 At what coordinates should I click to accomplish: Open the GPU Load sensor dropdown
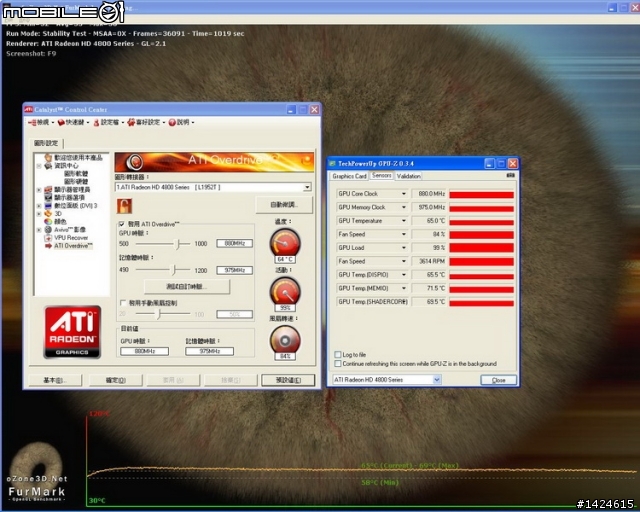click(404, 248)
